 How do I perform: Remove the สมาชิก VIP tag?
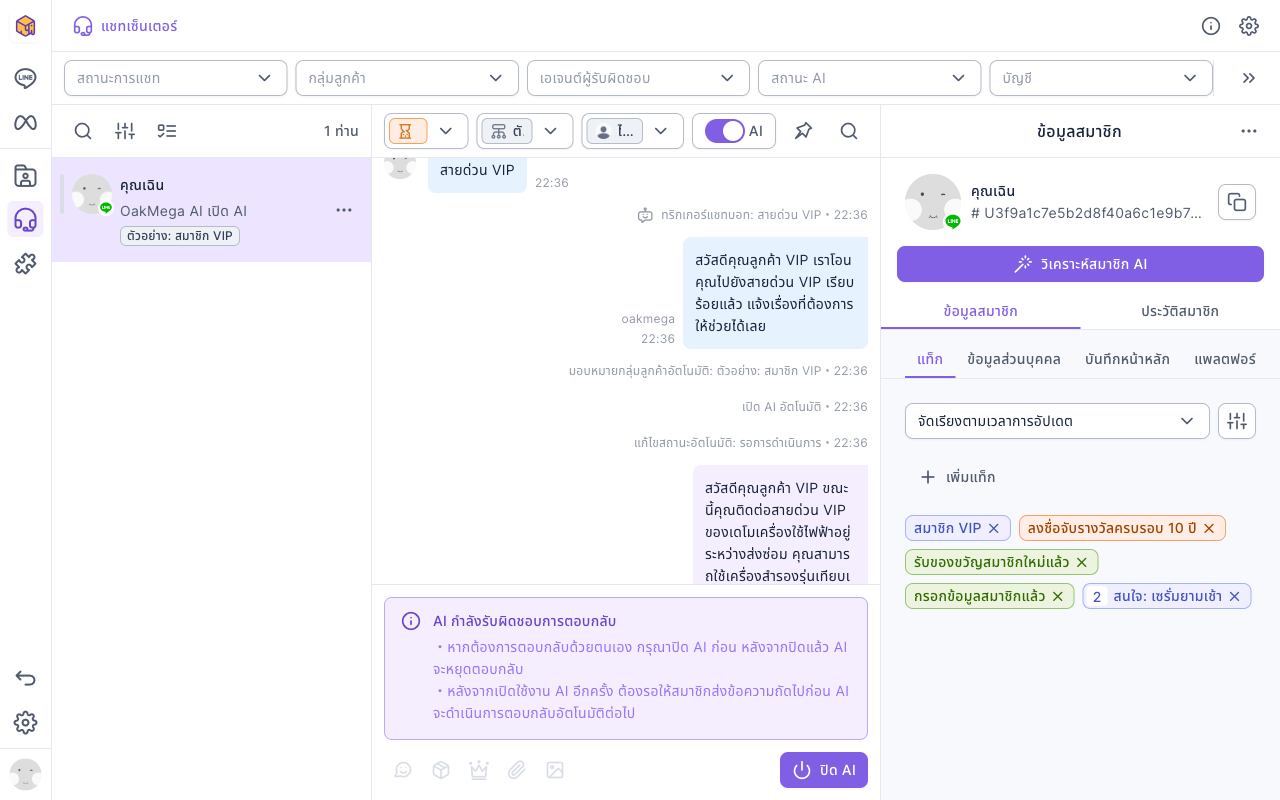click(x=993, y=528)
